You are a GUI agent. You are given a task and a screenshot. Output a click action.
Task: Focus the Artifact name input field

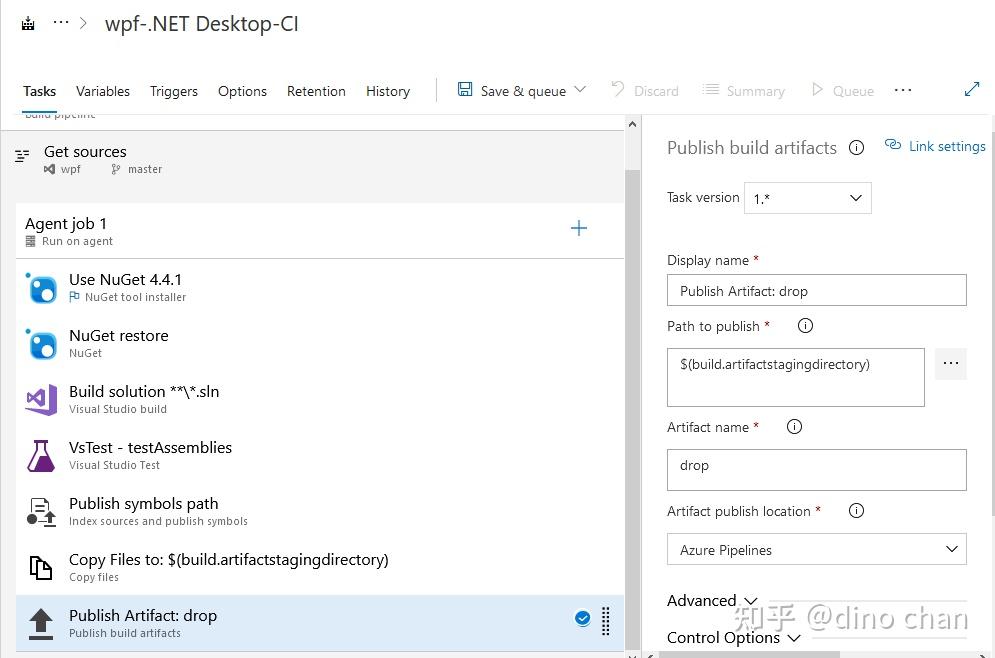[817, 470]
